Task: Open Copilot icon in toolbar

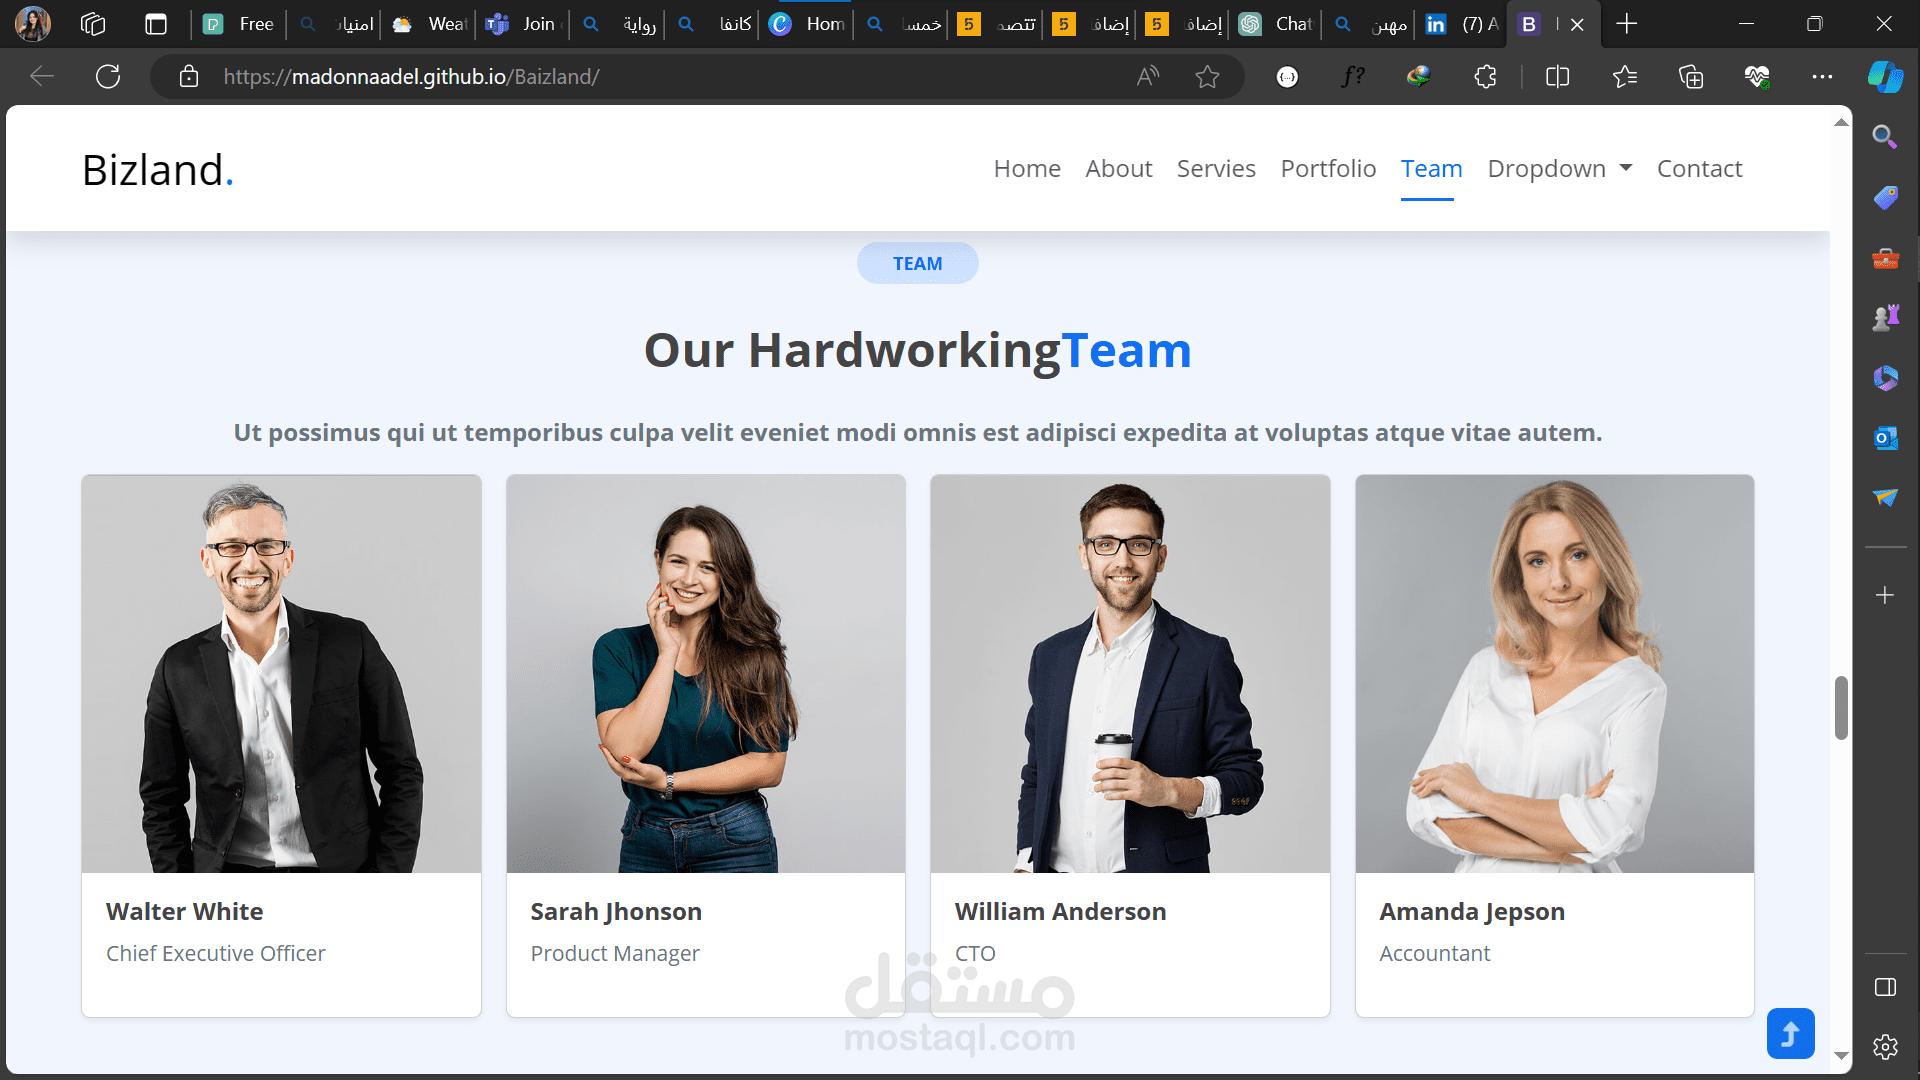Action: 1885,76
